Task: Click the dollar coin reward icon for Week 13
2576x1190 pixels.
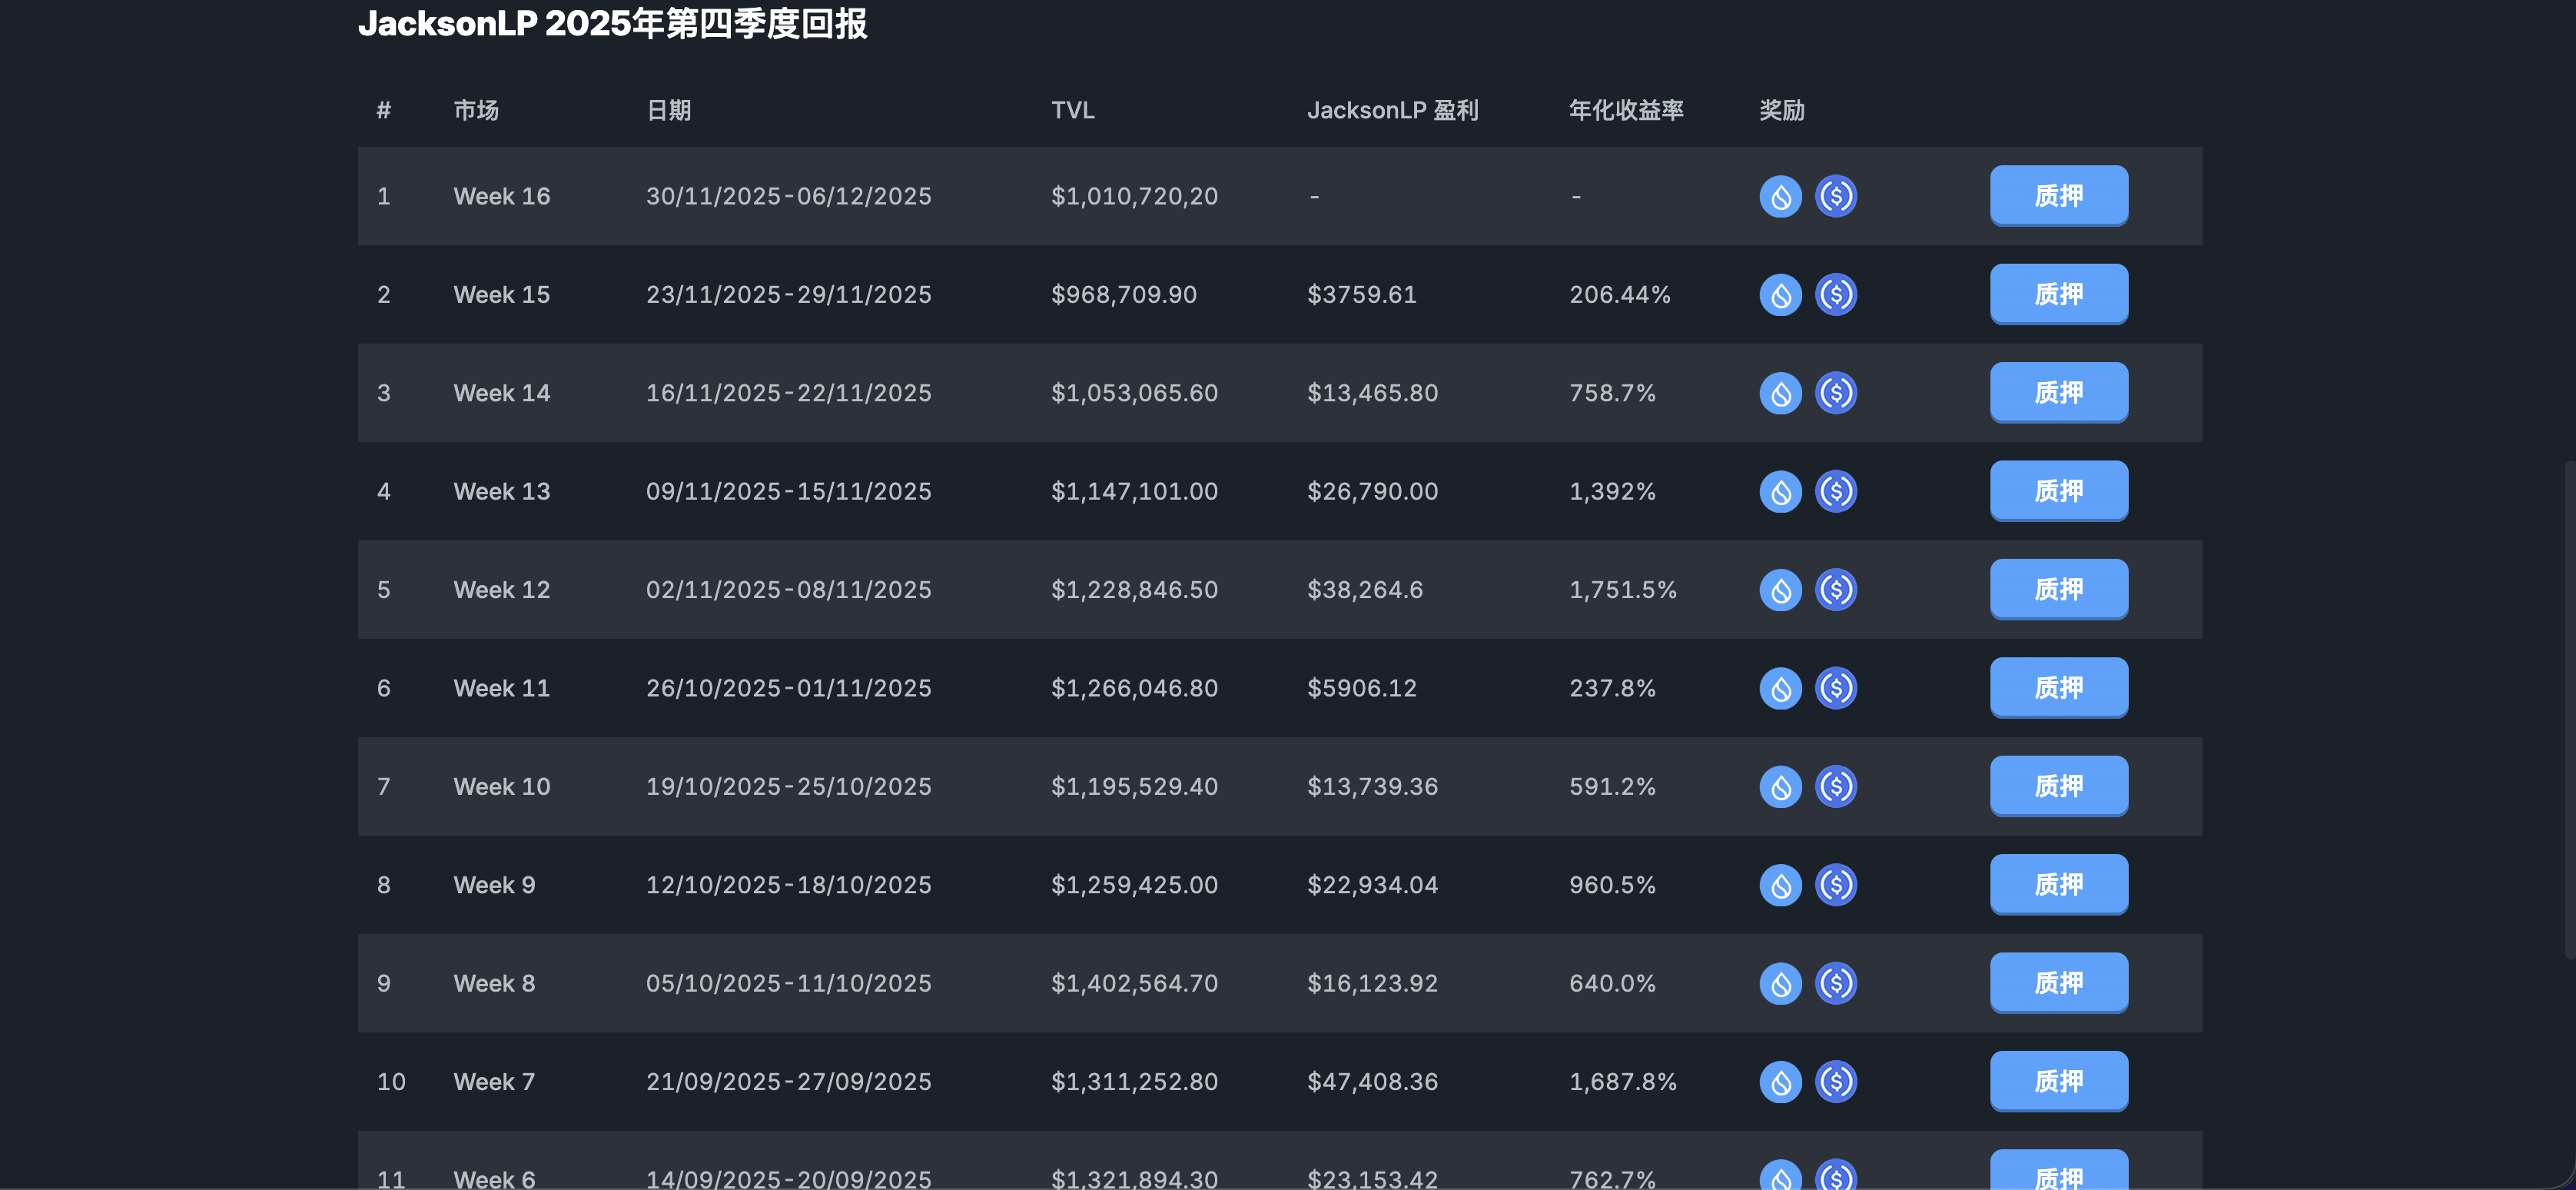Action: click(1836, 491)
